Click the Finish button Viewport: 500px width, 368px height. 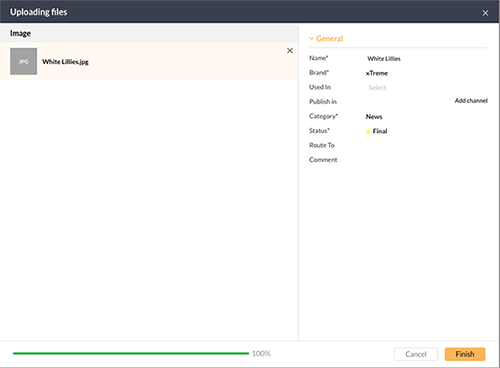click(465, 354)
